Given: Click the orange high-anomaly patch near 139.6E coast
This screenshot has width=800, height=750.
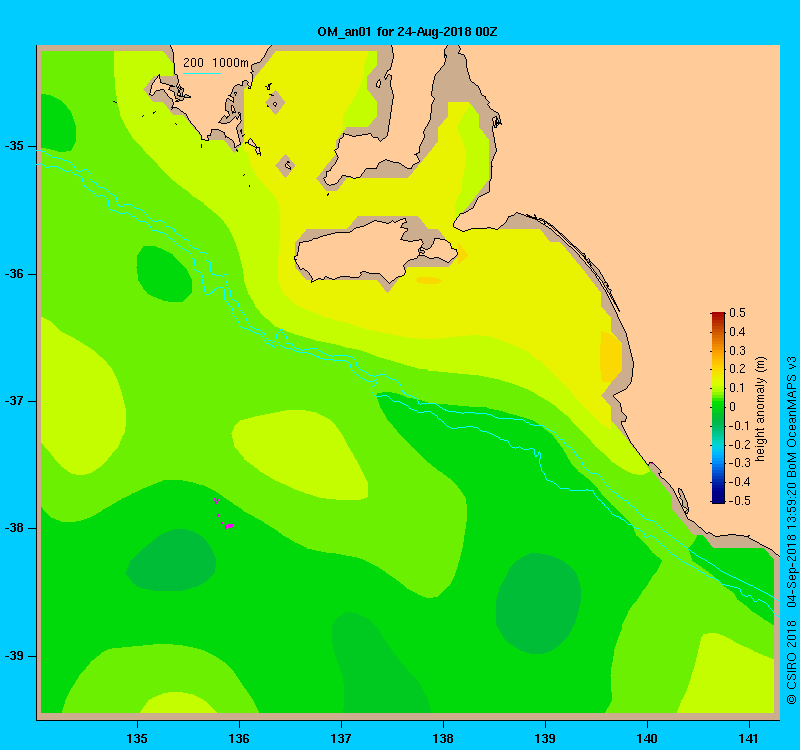Looking at the screenshot, I should (611, 356).
